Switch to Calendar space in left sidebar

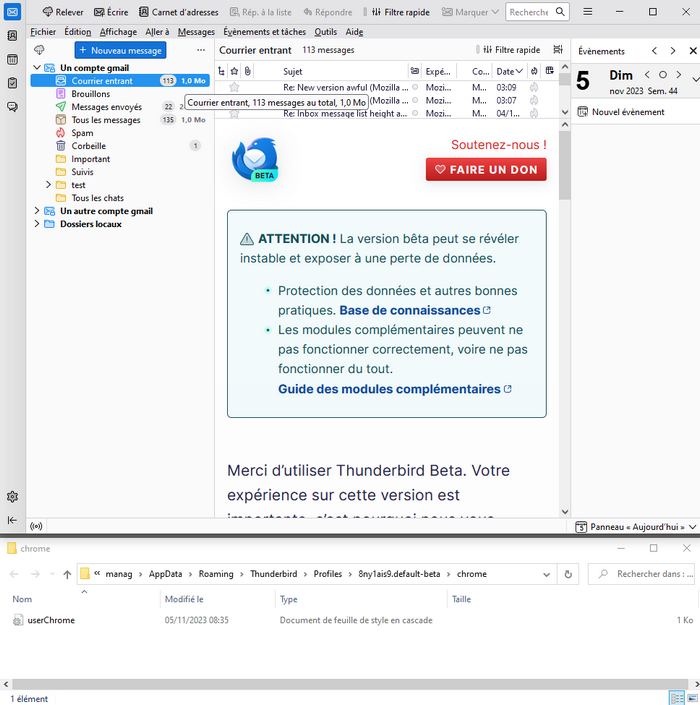point(12,59)
